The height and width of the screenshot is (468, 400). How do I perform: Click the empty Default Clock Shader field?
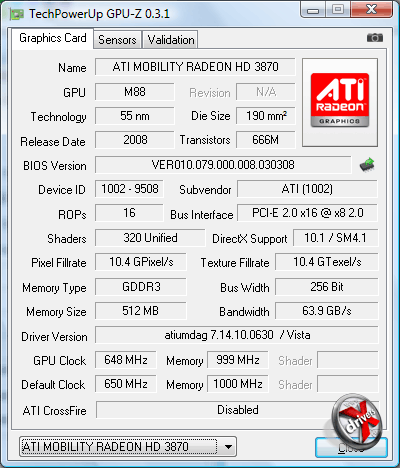pos(348,384)
